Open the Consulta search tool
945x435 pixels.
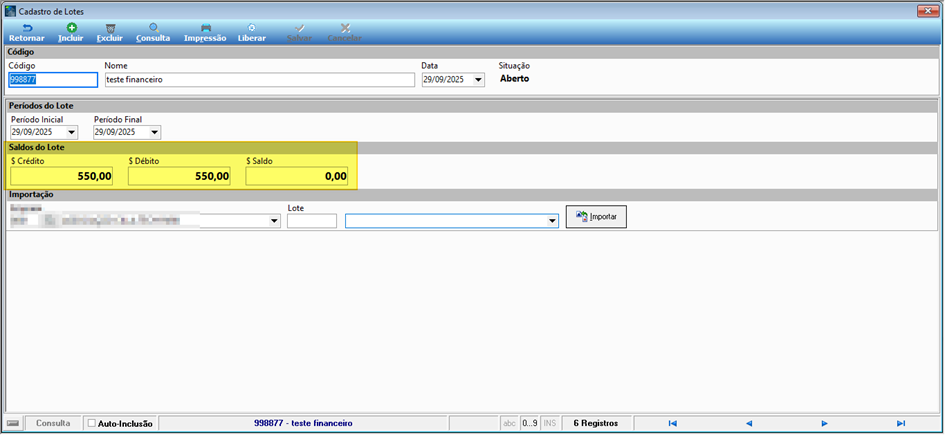coord(154,33)
